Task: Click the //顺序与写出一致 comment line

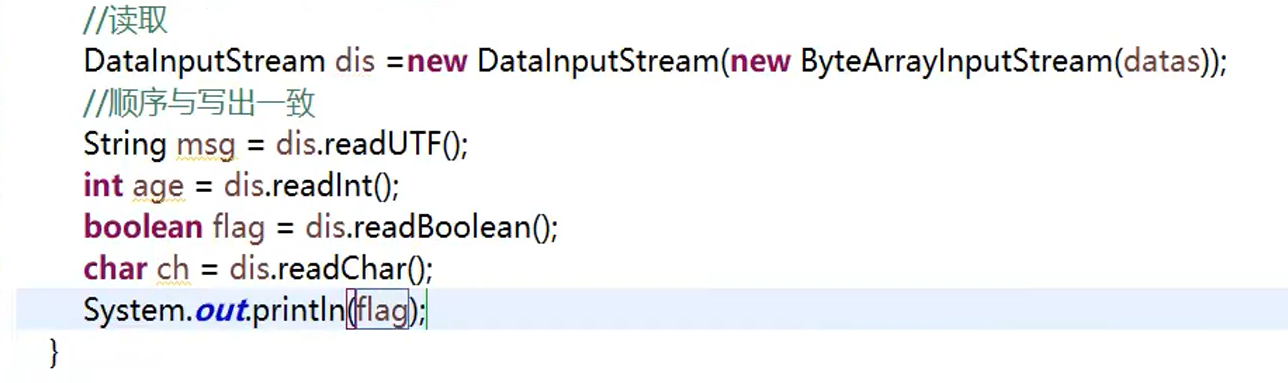Action: coord(200,103)
